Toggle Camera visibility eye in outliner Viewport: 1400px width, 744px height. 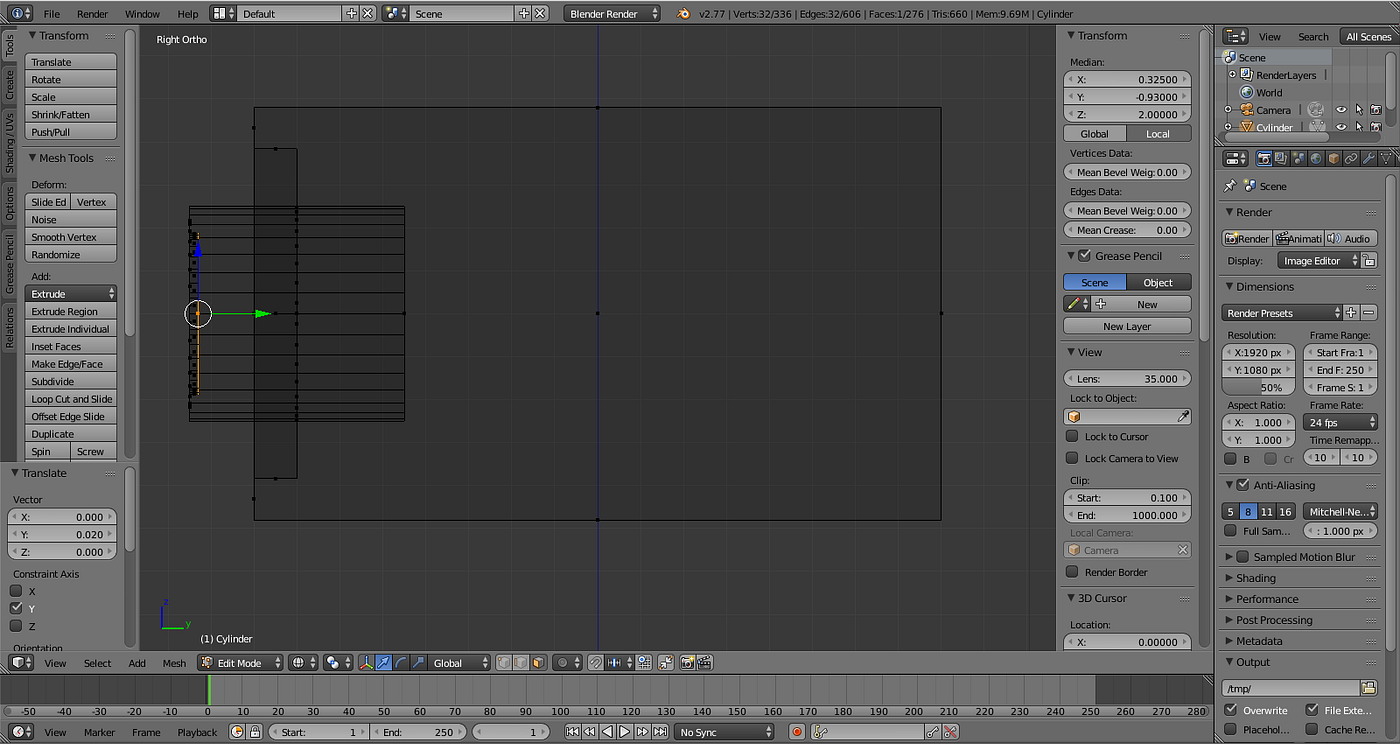click(x=1341, y=110)
